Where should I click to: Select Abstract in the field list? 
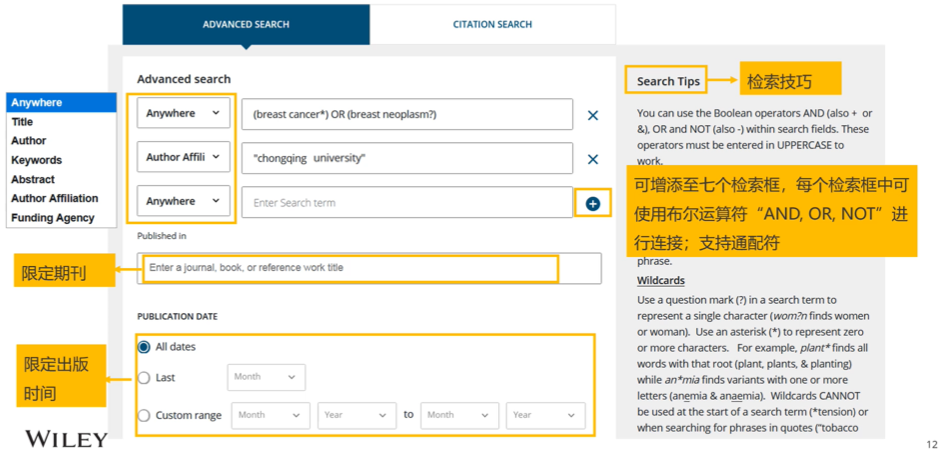click(x=33, y=179)
